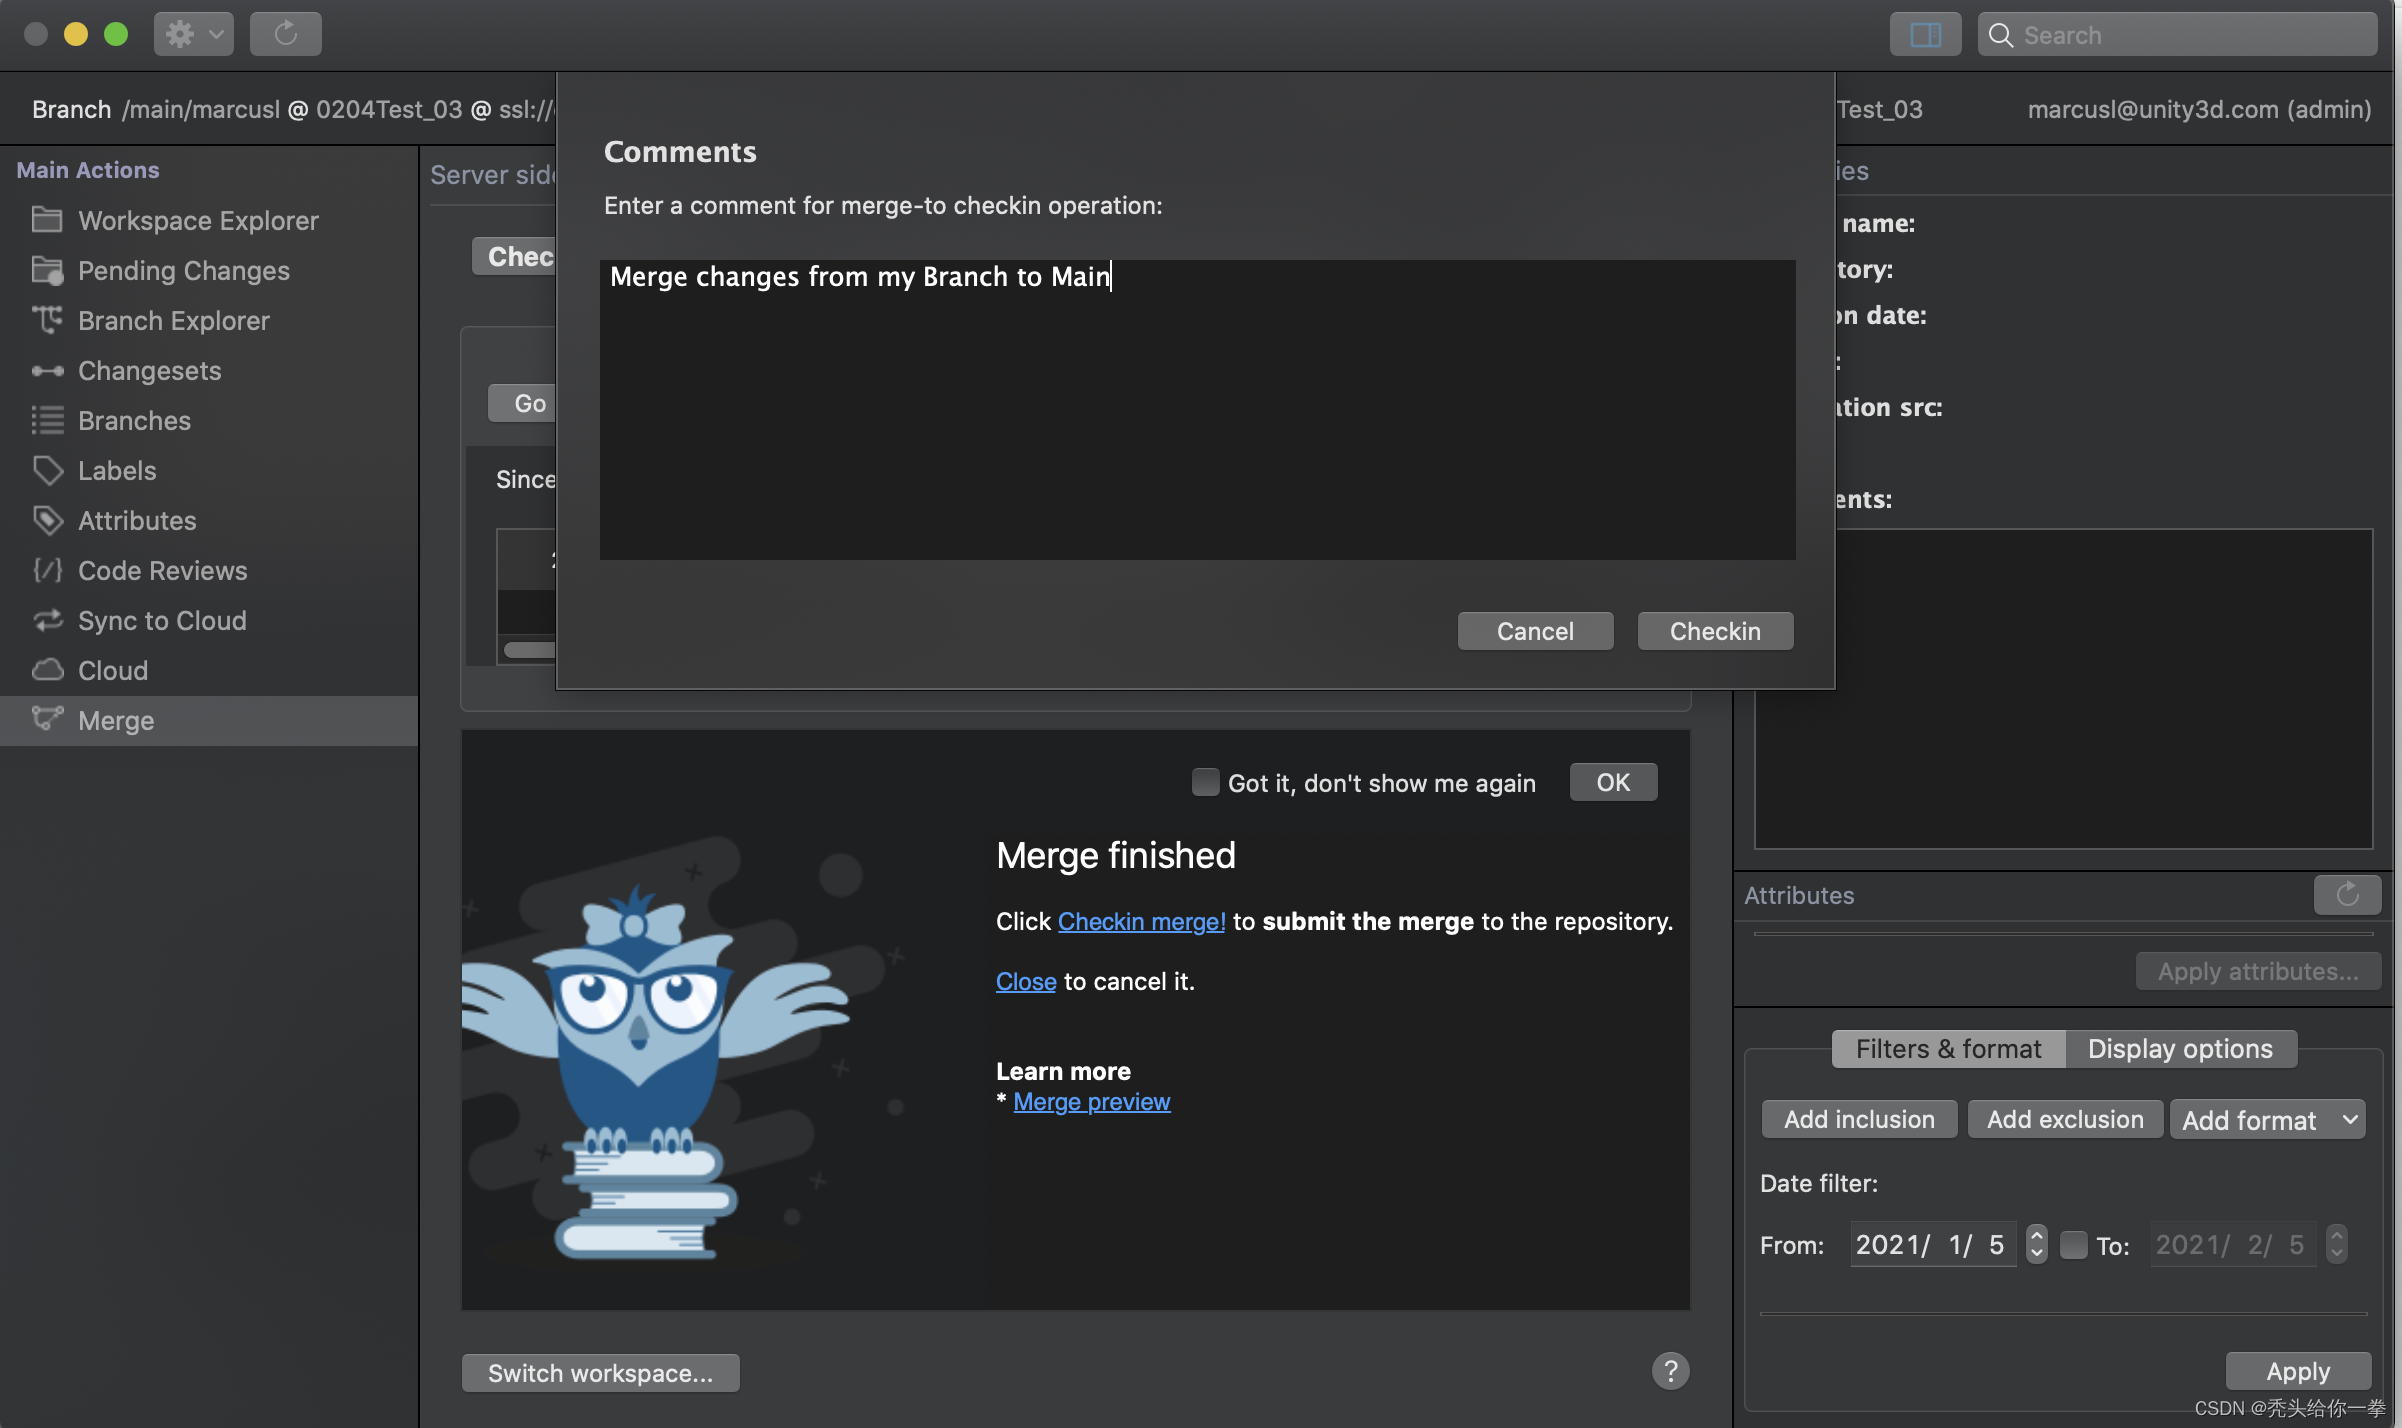Open the help question mark button
Image resolution: width=2402 pixels, height=1428 pixels.
point(1670,1371)
